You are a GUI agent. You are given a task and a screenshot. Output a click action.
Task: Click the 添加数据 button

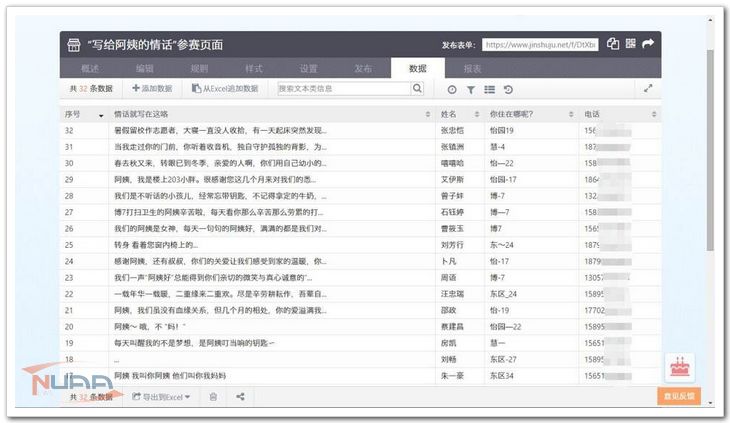[x=152, y=89]
